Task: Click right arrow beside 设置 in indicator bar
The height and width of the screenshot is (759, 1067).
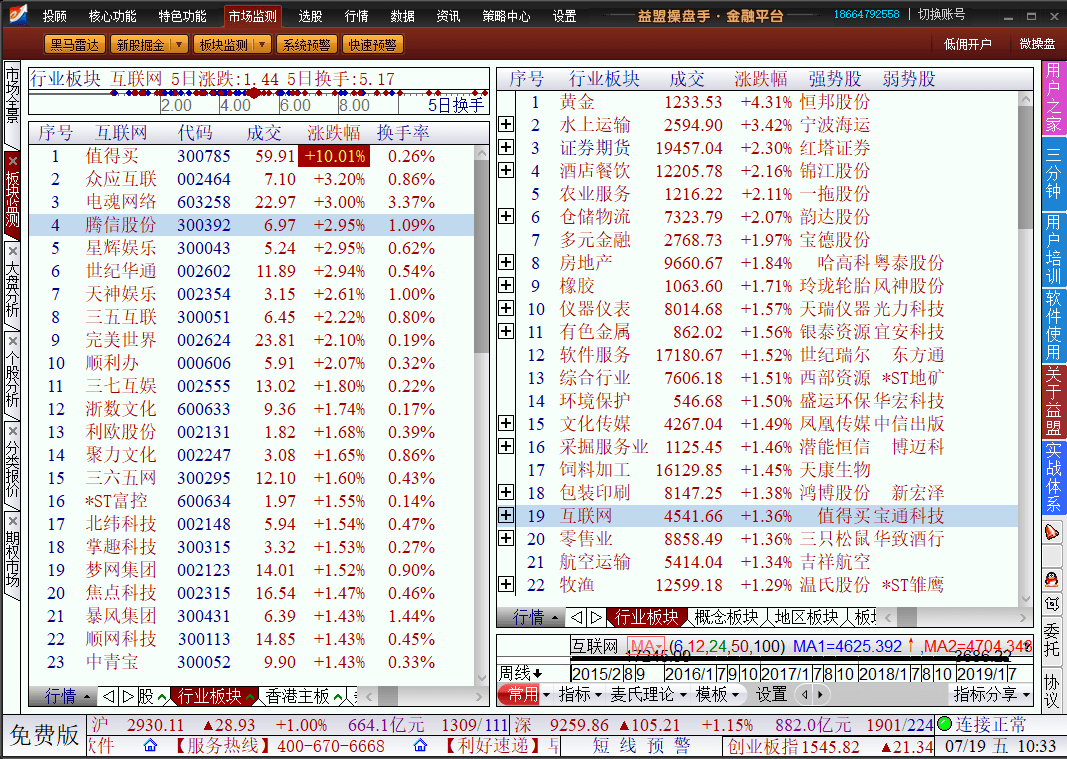Action: pyautogui.click(x=820, y=694)
